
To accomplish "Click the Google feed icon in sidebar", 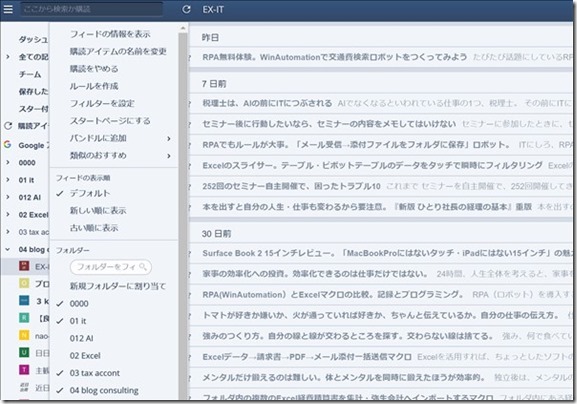I will coord(7,145).
